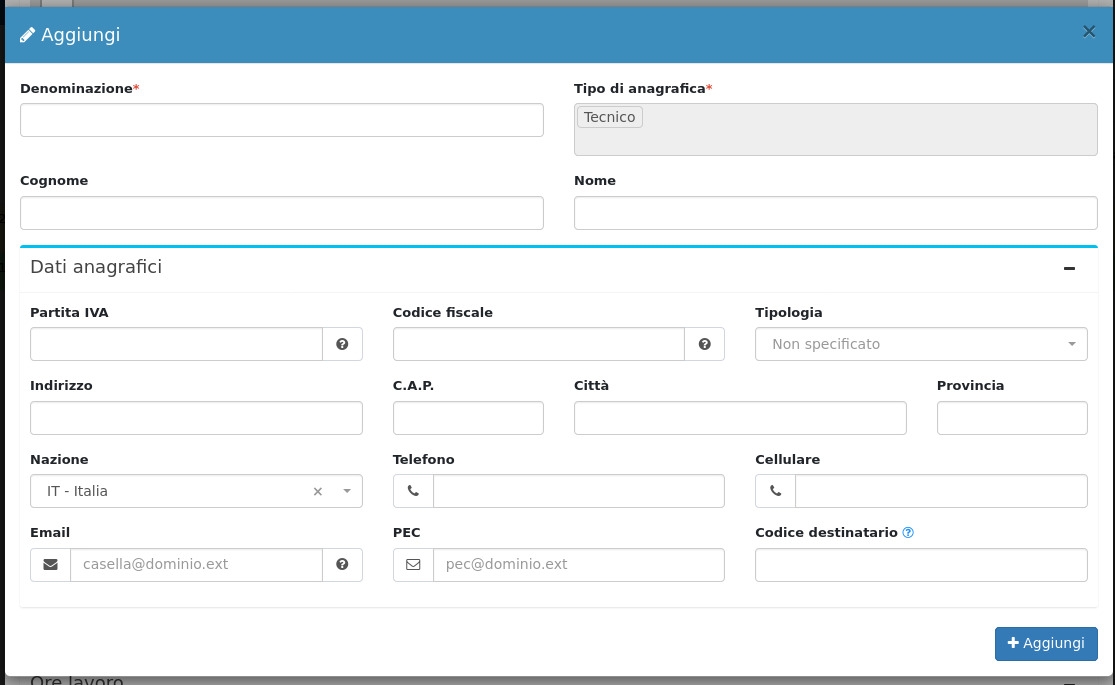The width and height of the screenshot is (1115, 685).
Task: Click the Partita IVA help question icon
Action: (342, 344)
